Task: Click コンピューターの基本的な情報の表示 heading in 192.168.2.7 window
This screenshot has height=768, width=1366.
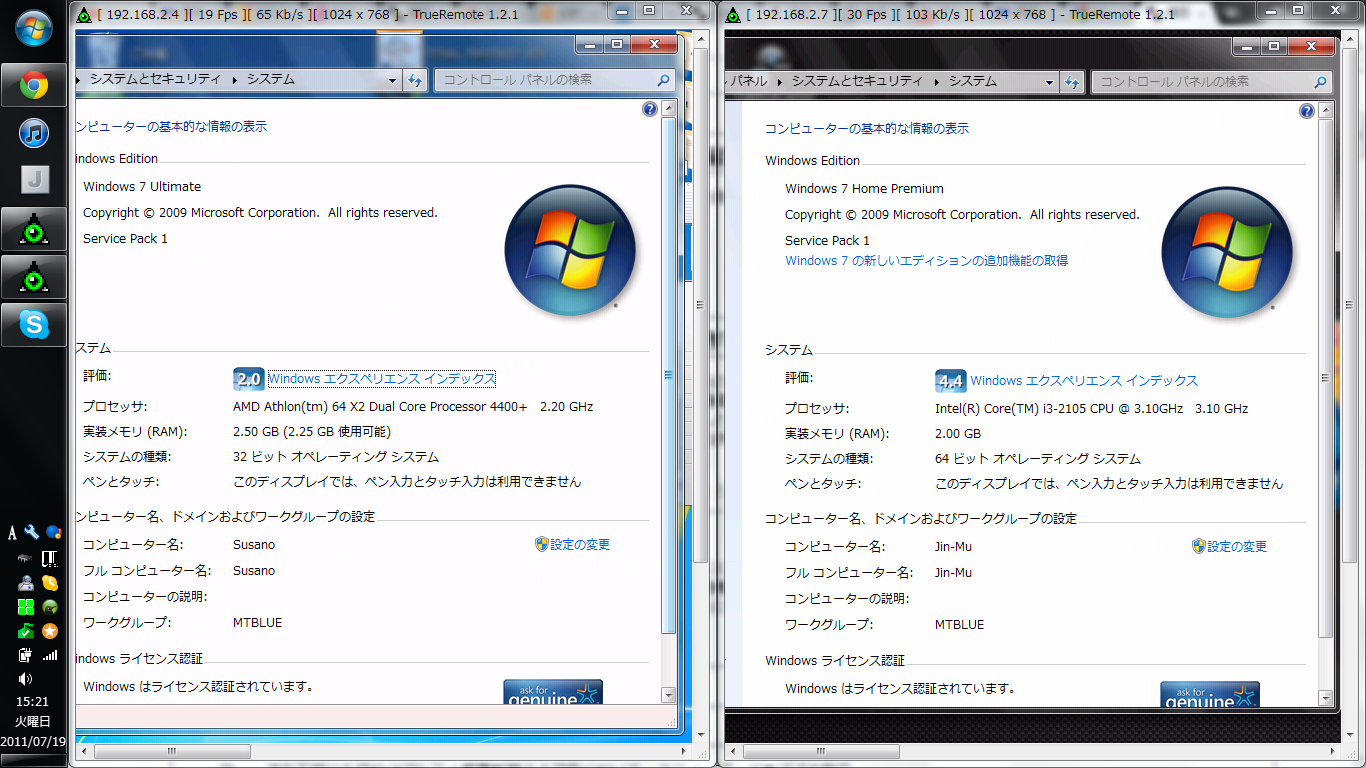Action: click(x=867, y=129)
